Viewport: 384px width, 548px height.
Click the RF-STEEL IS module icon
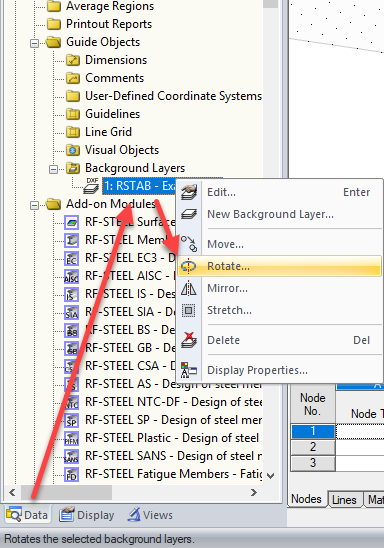click(72, 294)
